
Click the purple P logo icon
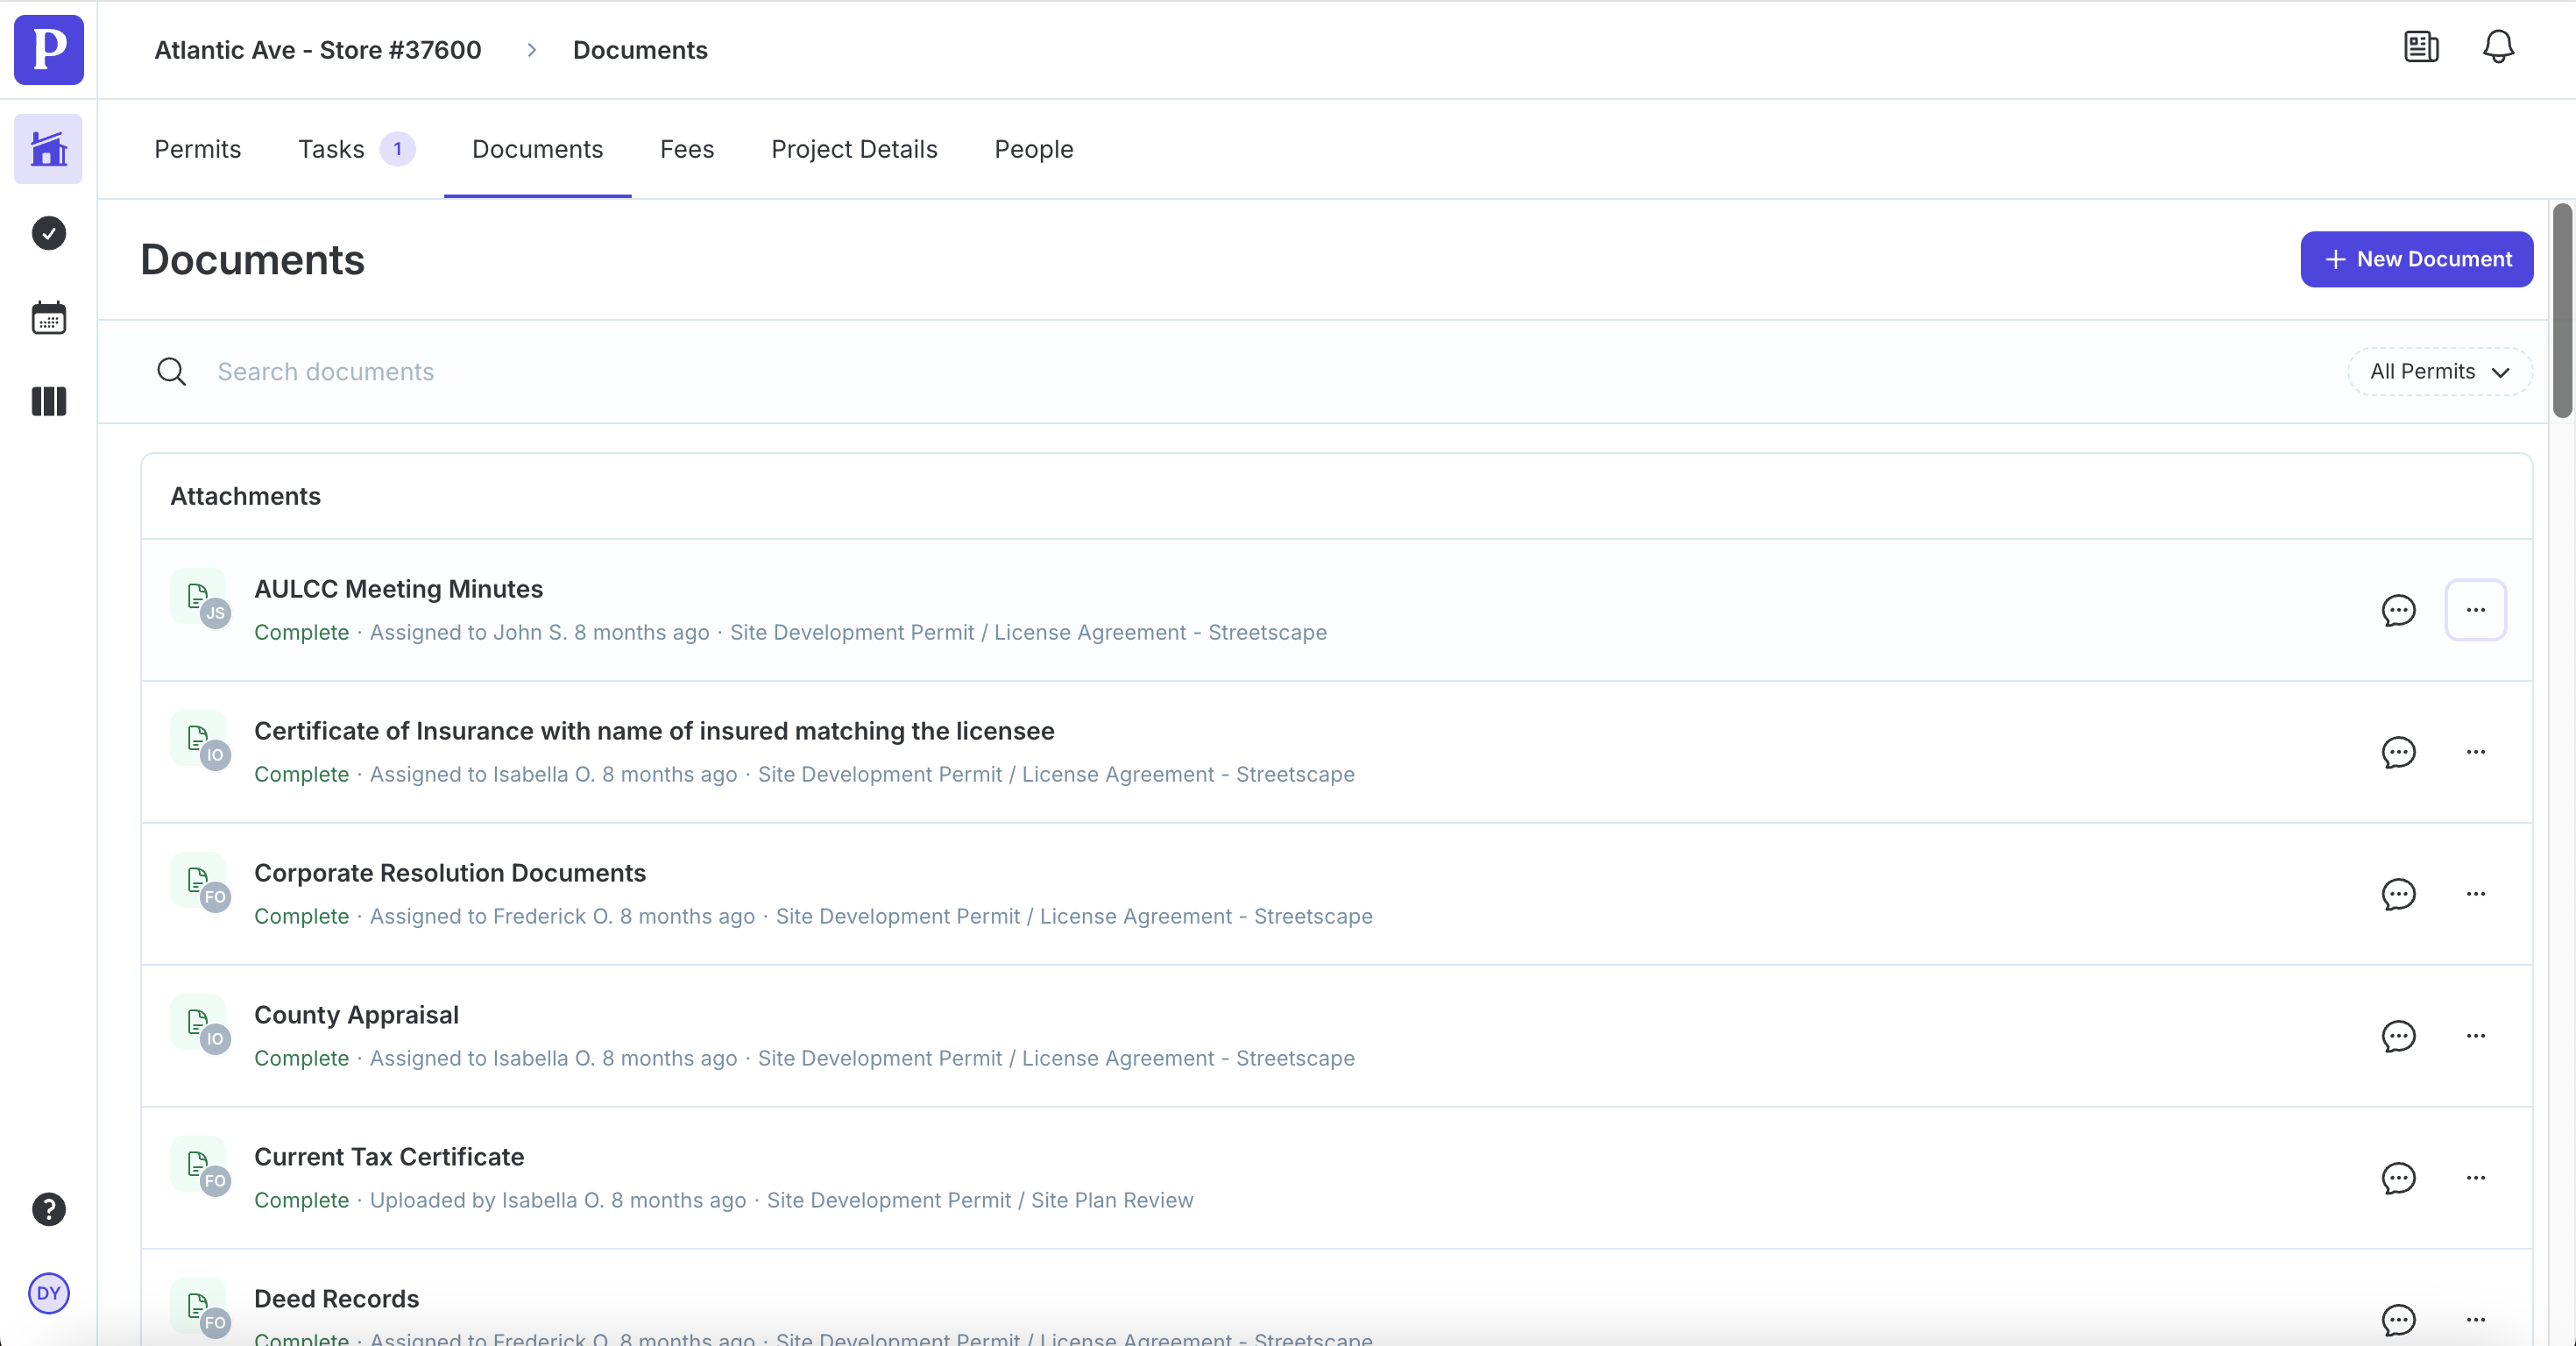48,49
